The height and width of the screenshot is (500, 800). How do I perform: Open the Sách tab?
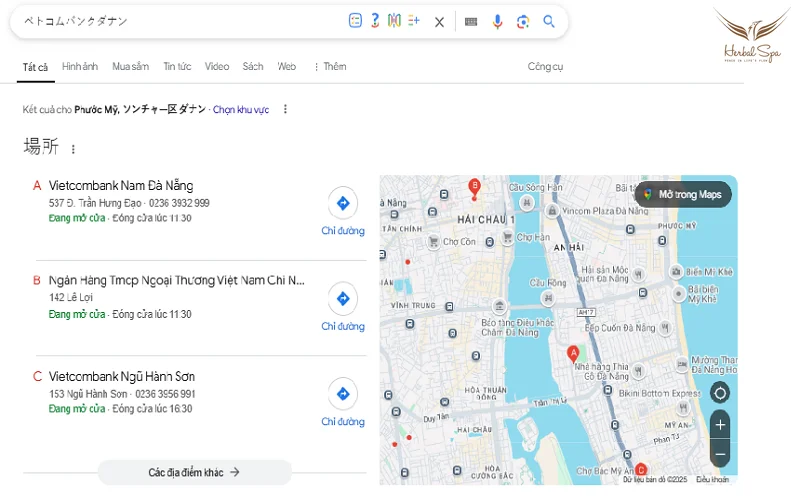pyautogui.click(x=253, y=66)
